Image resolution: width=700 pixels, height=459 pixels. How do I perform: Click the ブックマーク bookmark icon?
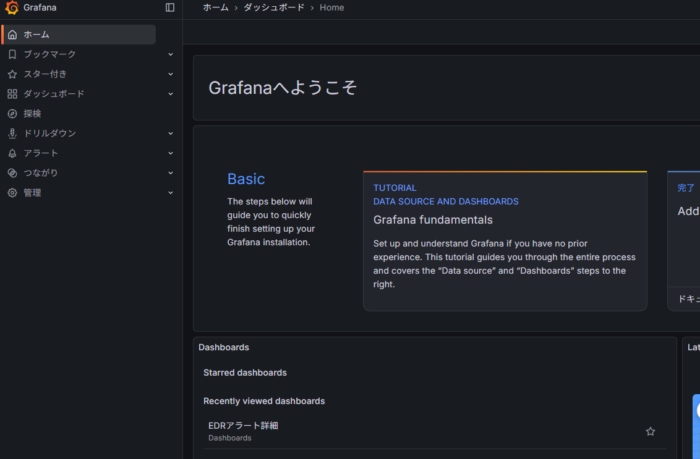click(x=12, y=54)
